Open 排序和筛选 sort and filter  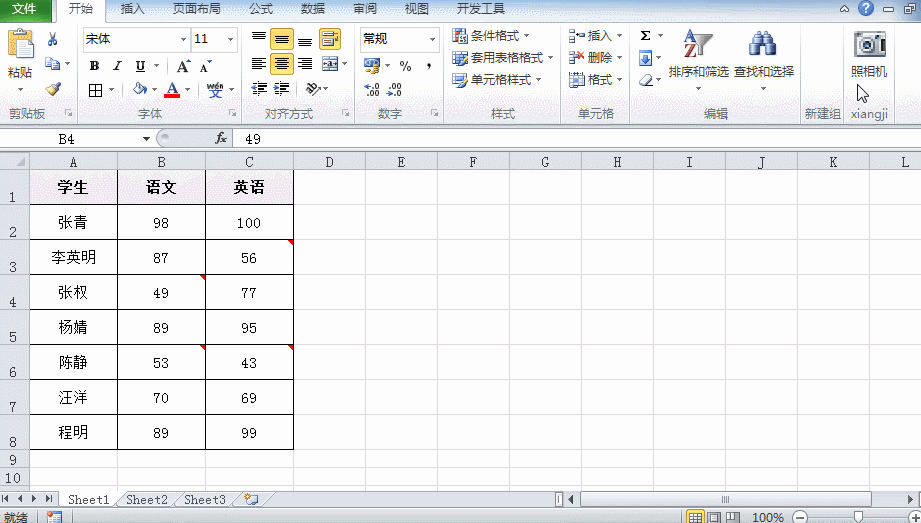pyautogui.click(x=698, y=59)
